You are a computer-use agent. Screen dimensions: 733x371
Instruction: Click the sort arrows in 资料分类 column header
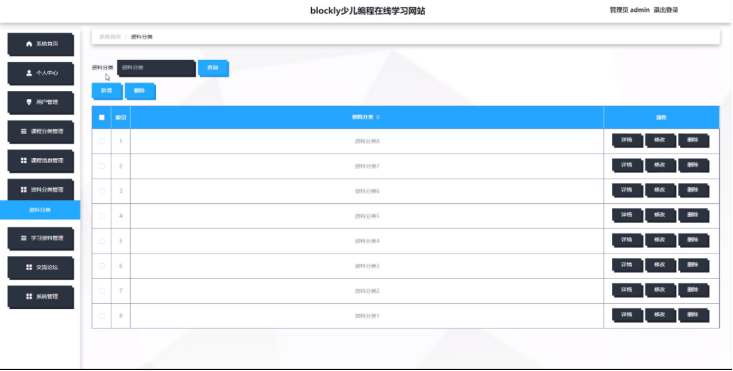pyautogui.click(x=378, y=117)
